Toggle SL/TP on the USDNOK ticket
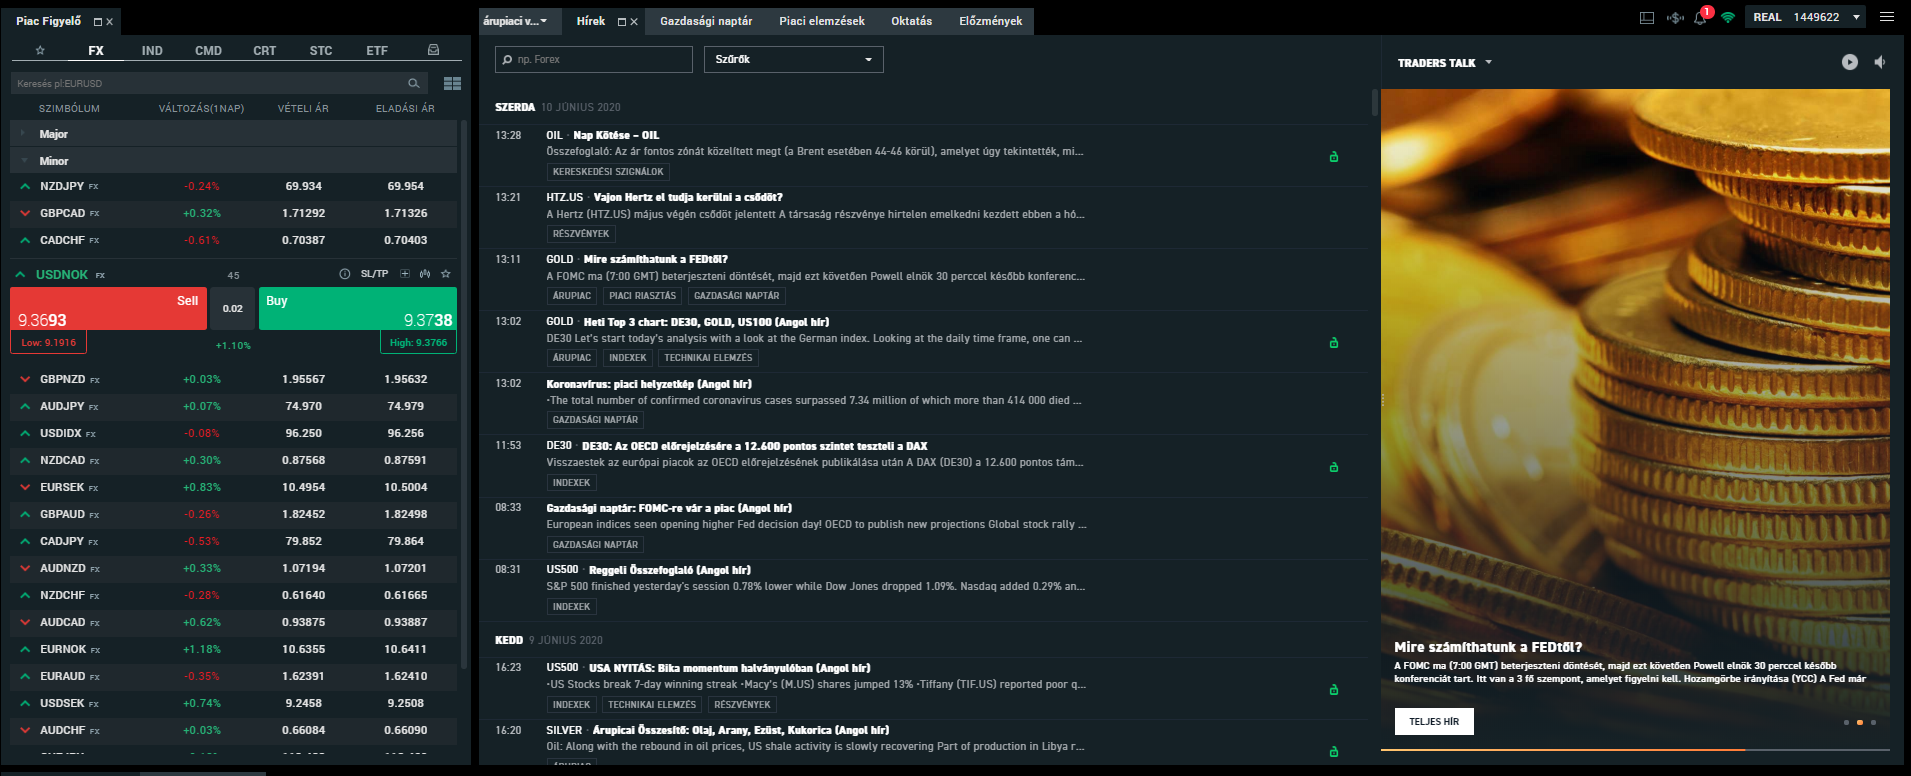 coord(374,274)
